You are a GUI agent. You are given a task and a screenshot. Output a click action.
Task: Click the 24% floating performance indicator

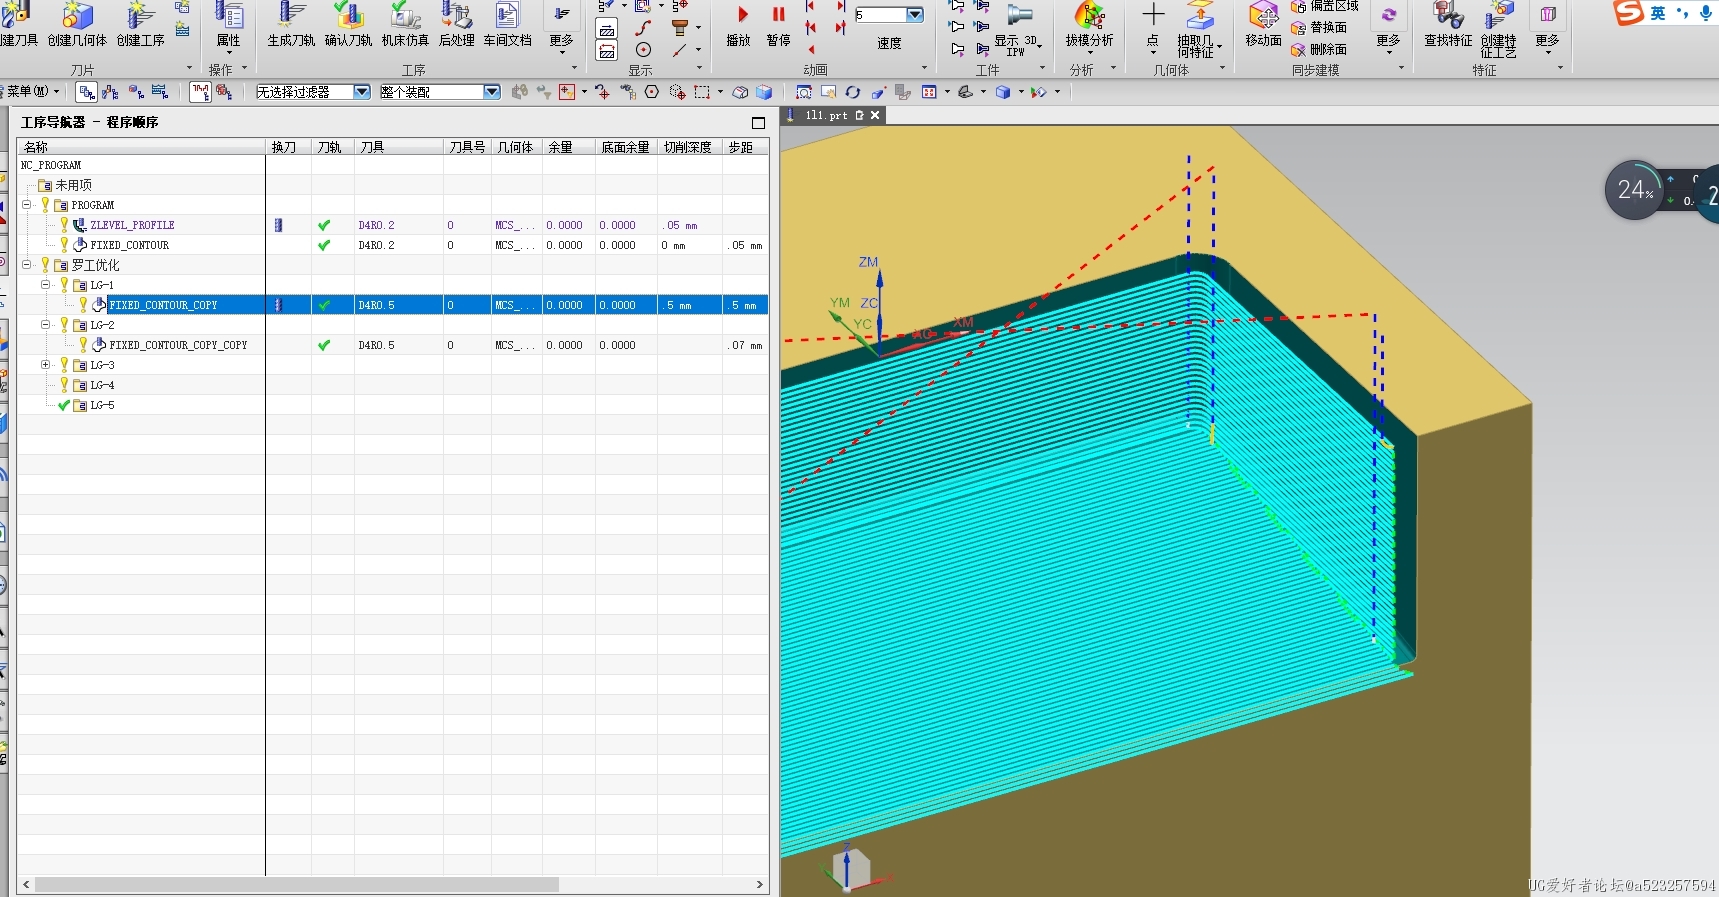[x=1634, y=190]
